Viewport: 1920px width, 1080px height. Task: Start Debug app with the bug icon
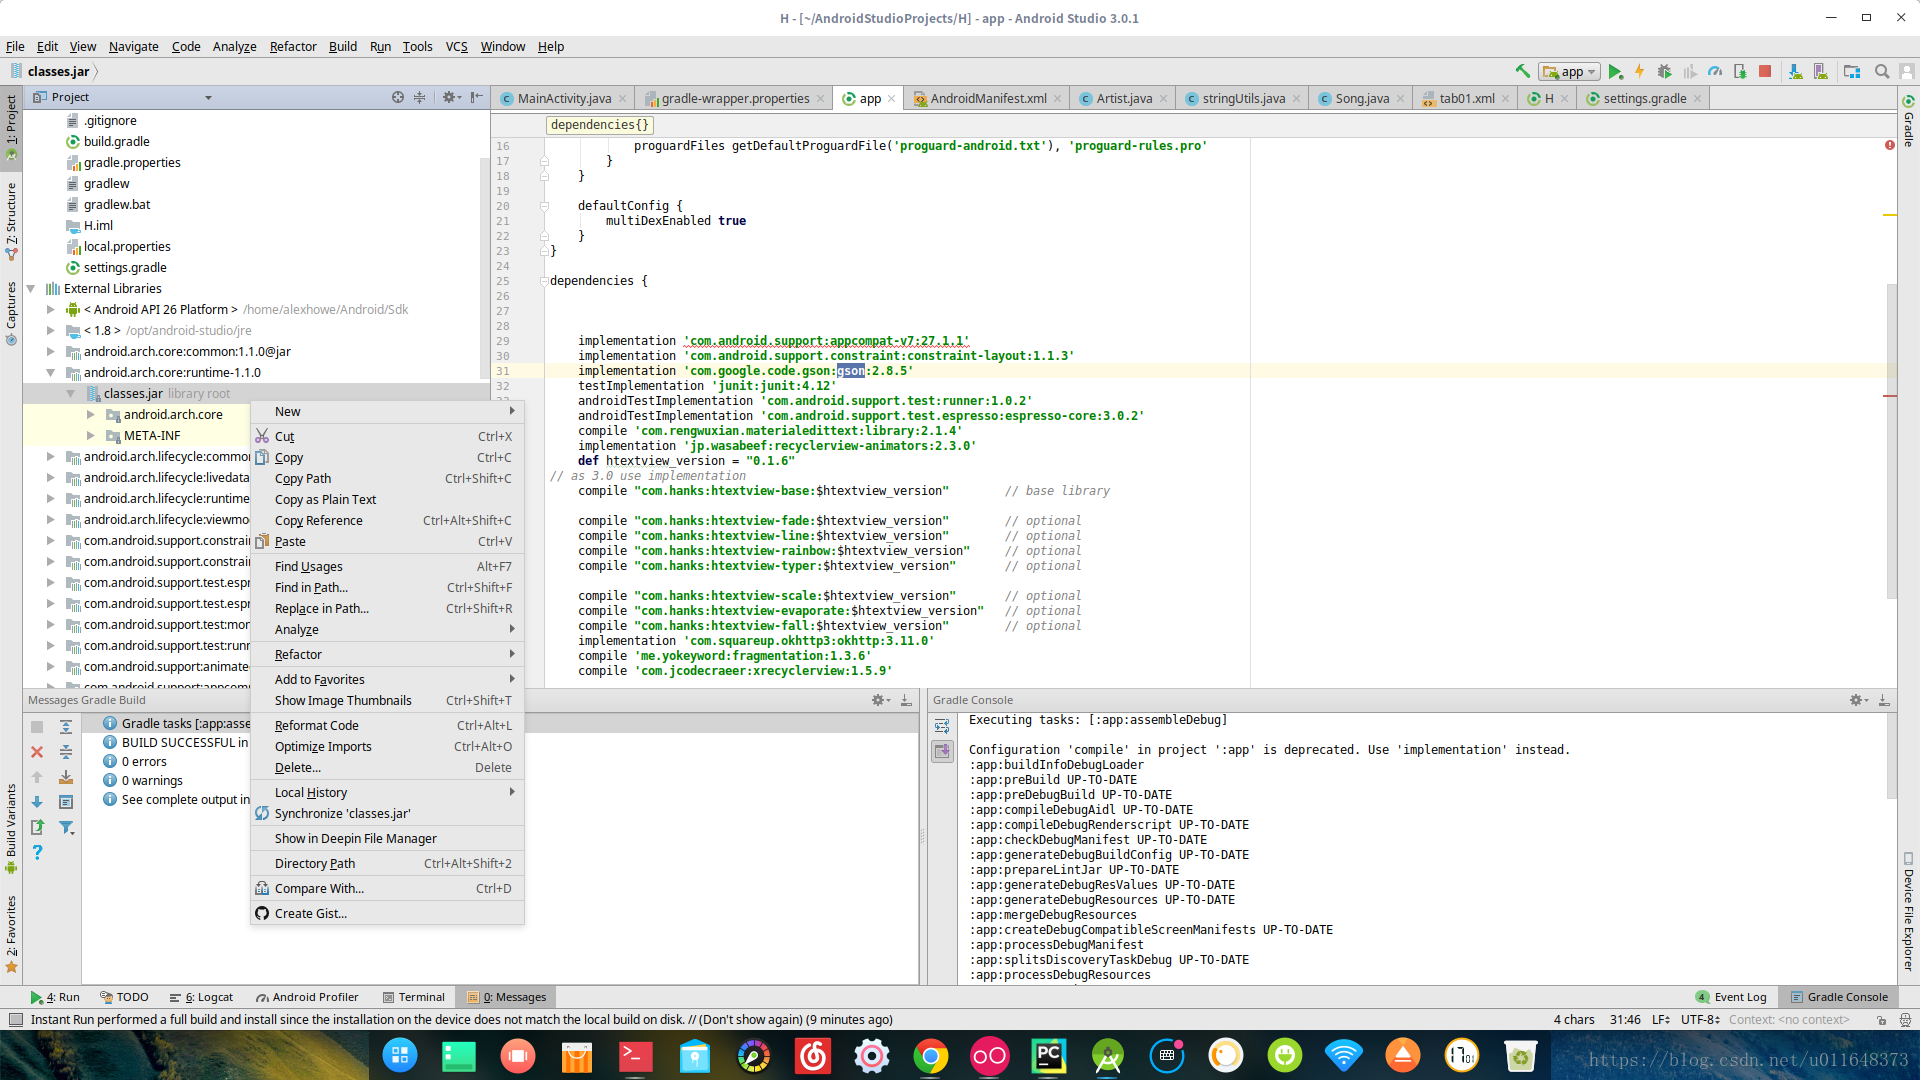[1665, 71]
